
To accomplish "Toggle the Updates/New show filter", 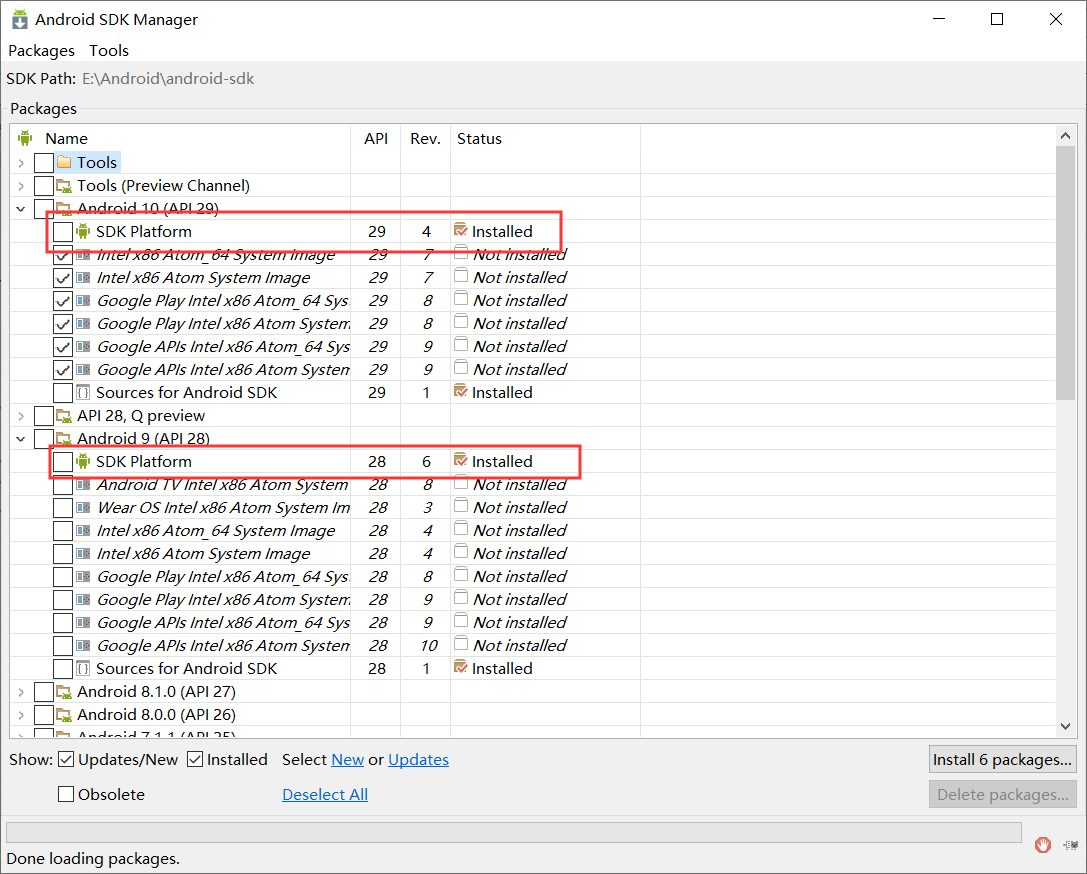I will coord(66,760).
